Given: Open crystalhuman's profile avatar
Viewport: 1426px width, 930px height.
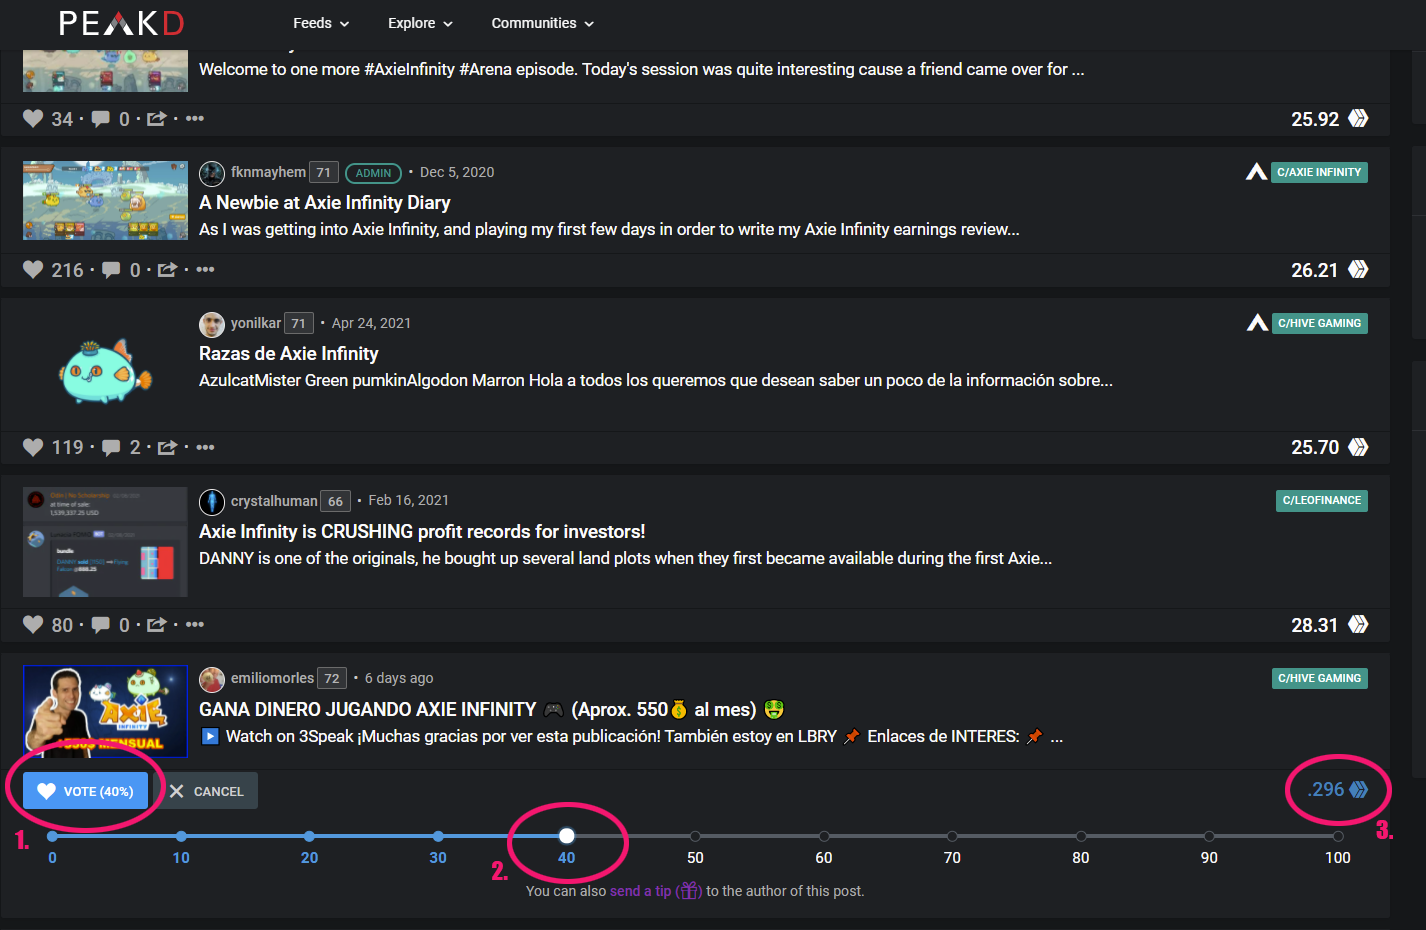Looking at the screenshot, I should point(212,501).
